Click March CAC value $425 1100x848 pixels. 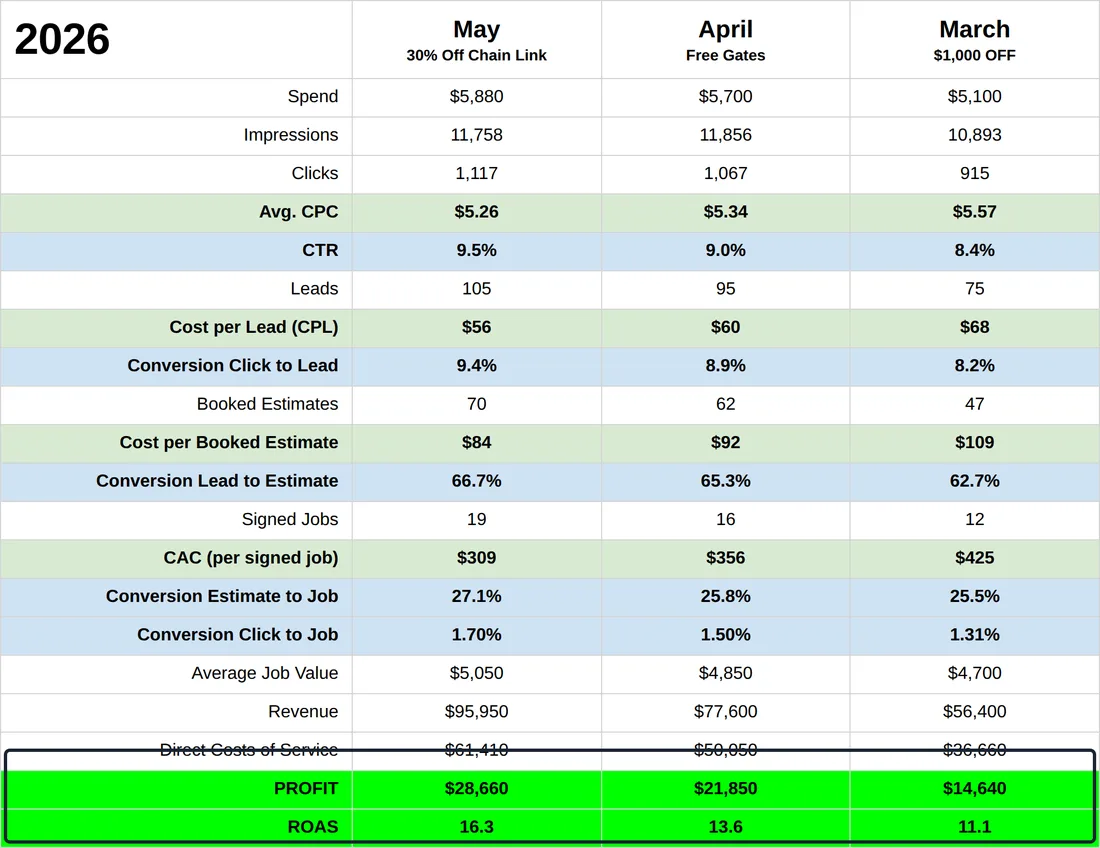(x=974, y=558)
